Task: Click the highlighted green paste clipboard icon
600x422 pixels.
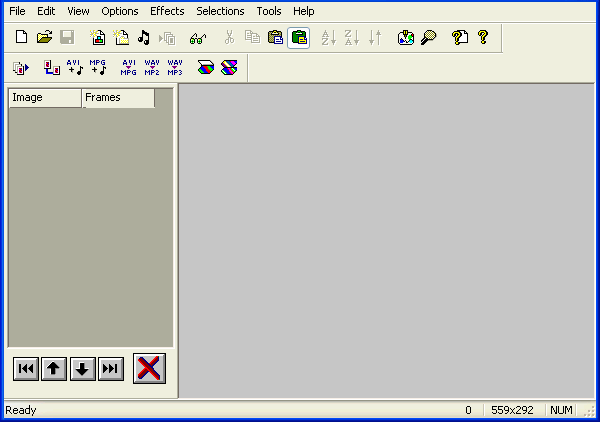Action: click(x=298, y=37)
